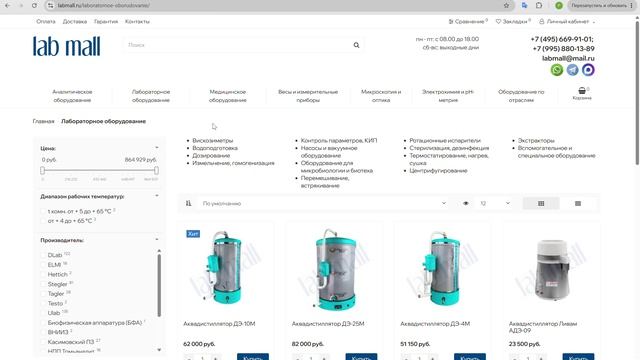Screen dimensions: 640x360
Task: Open the Доставка link
Action: coord(75,22)
